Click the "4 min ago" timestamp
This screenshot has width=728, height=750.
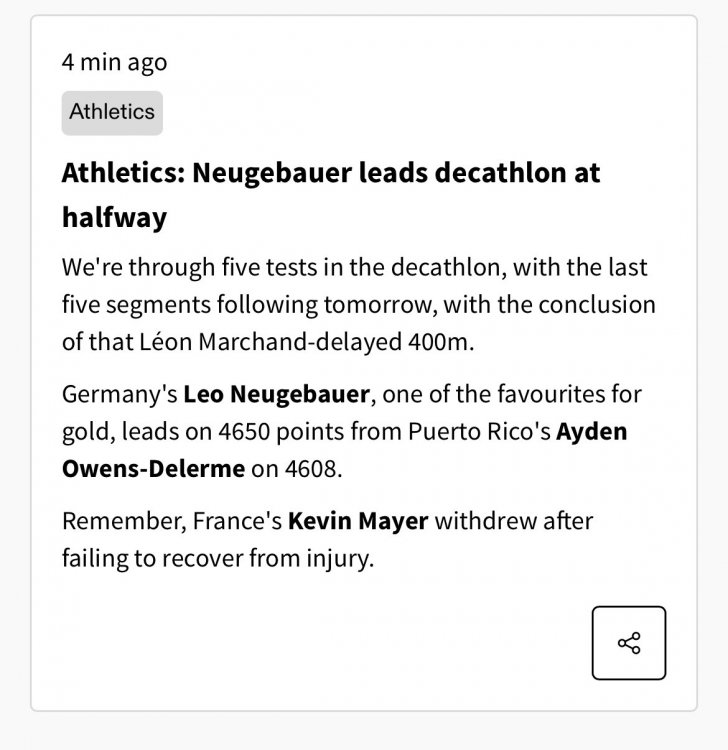click(x=114, y=62)
